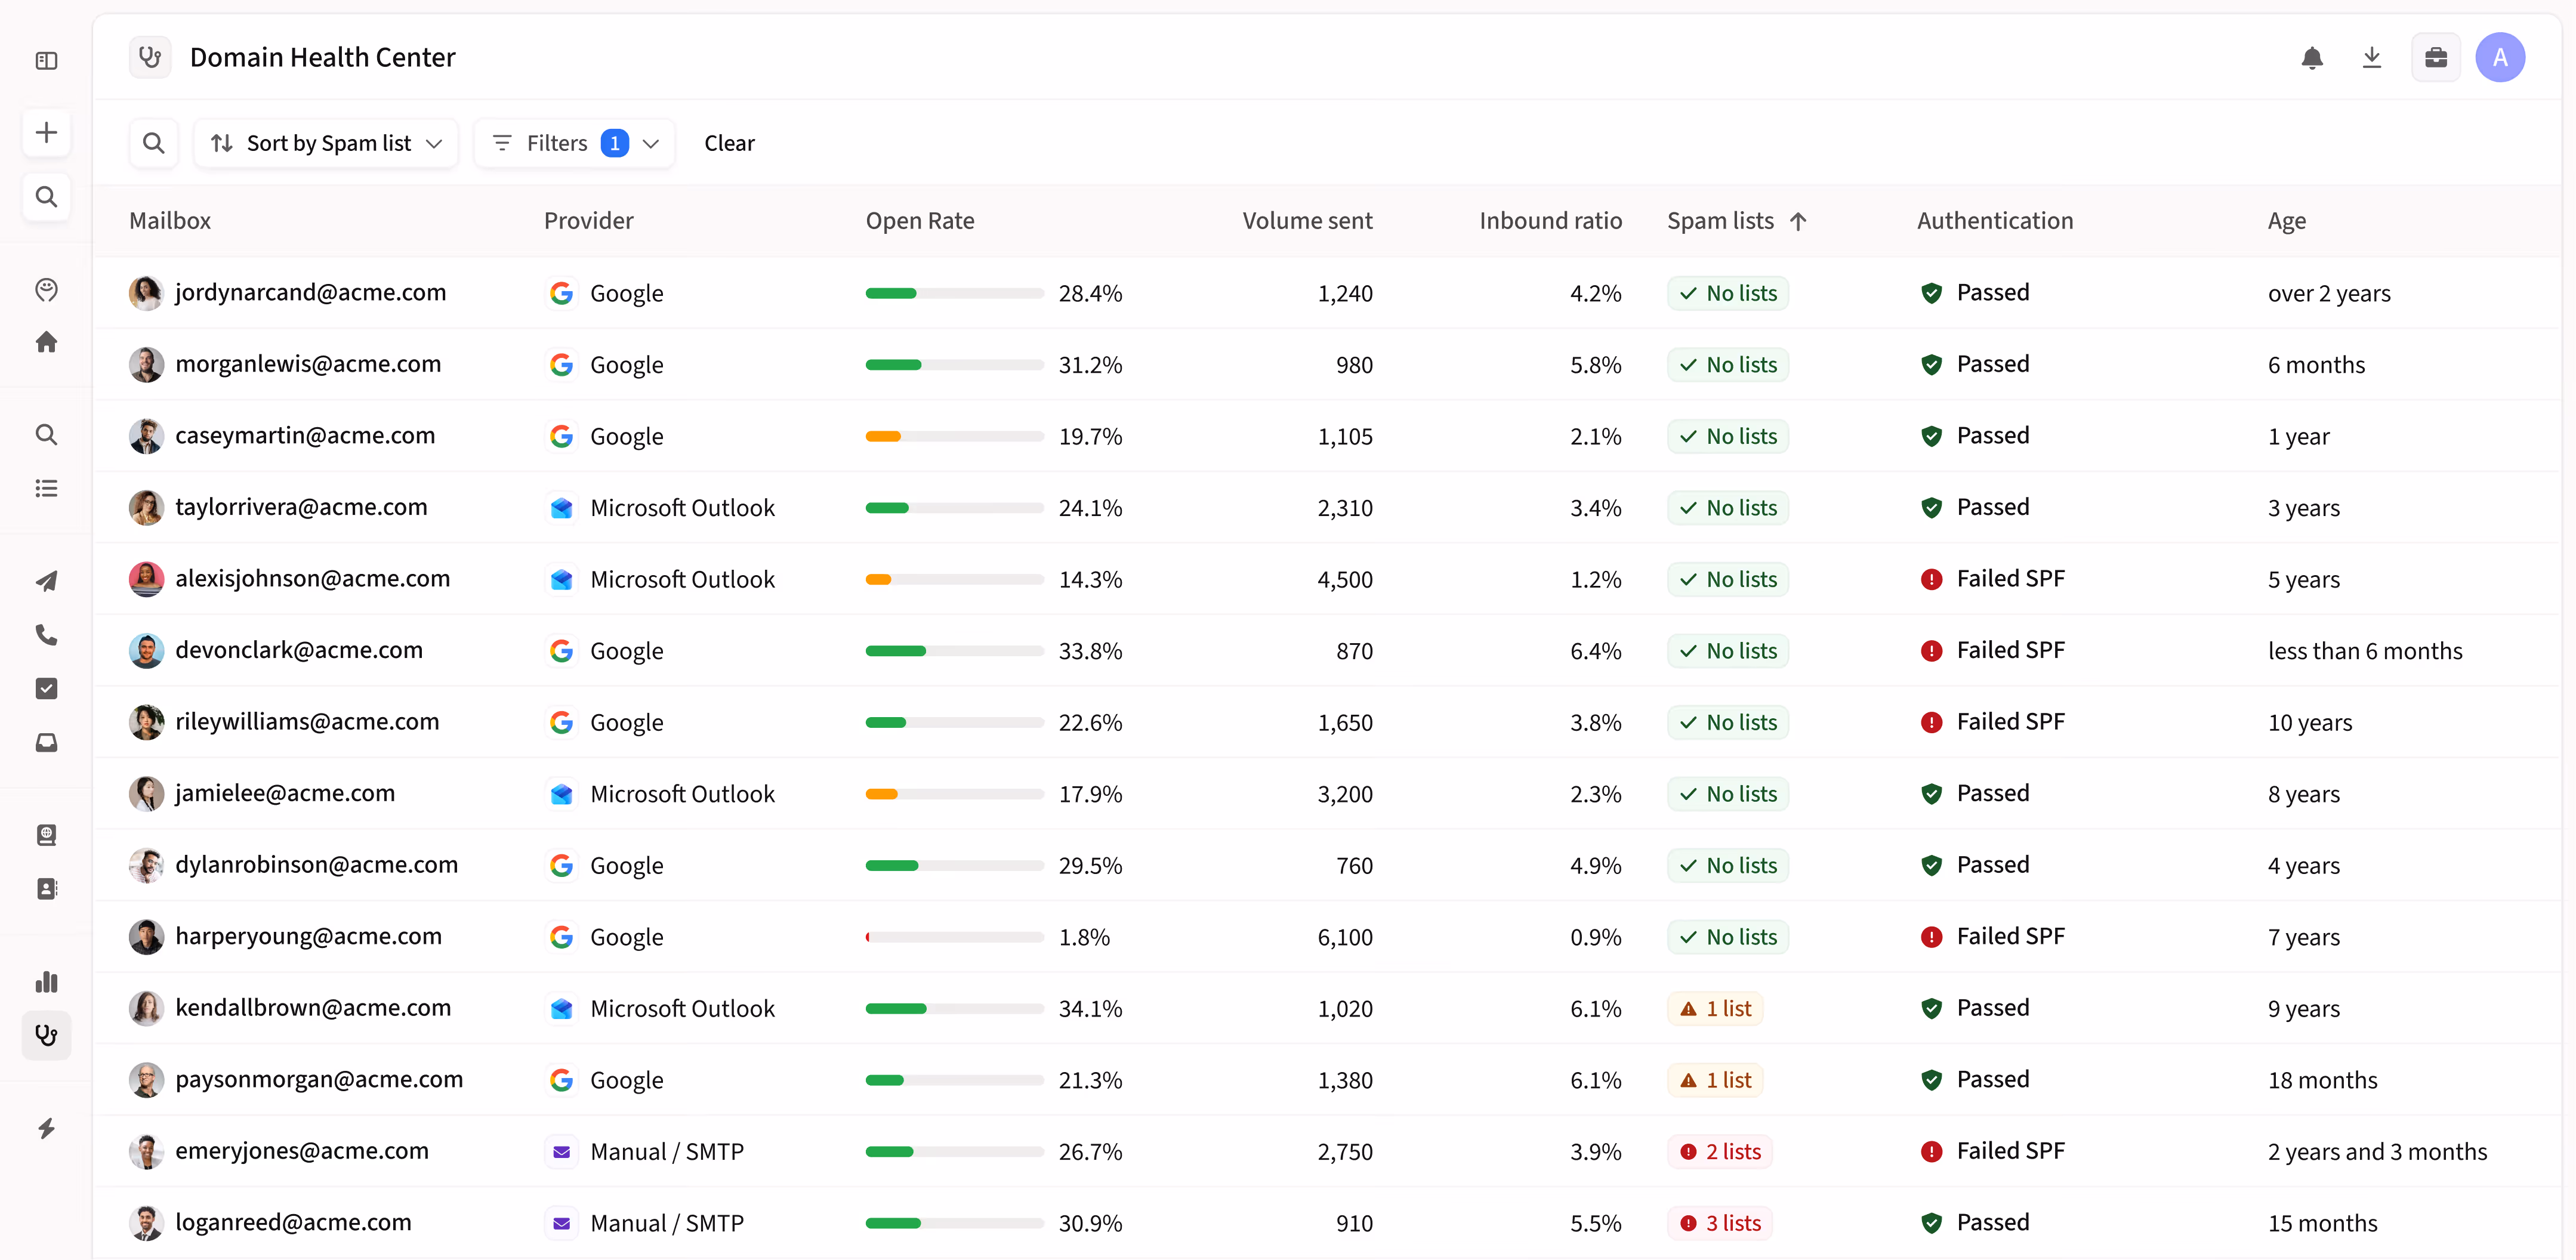Click the 2 lists badge for emeryjones
Image resolution: width=2576 pixels, height=1260 pixels.
click(x=1720, y=1152)
